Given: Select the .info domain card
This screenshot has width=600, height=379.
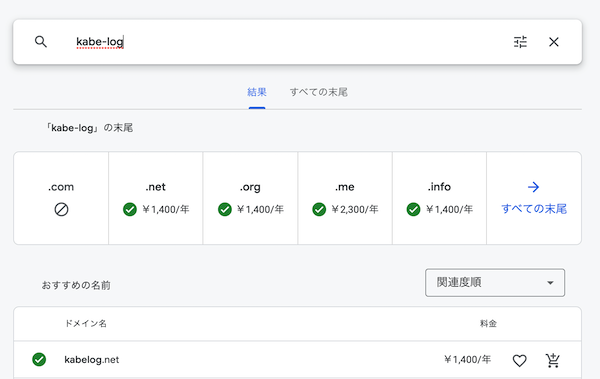Looking at the screenshot, I should pyautogui.click(x=439, y=198).
